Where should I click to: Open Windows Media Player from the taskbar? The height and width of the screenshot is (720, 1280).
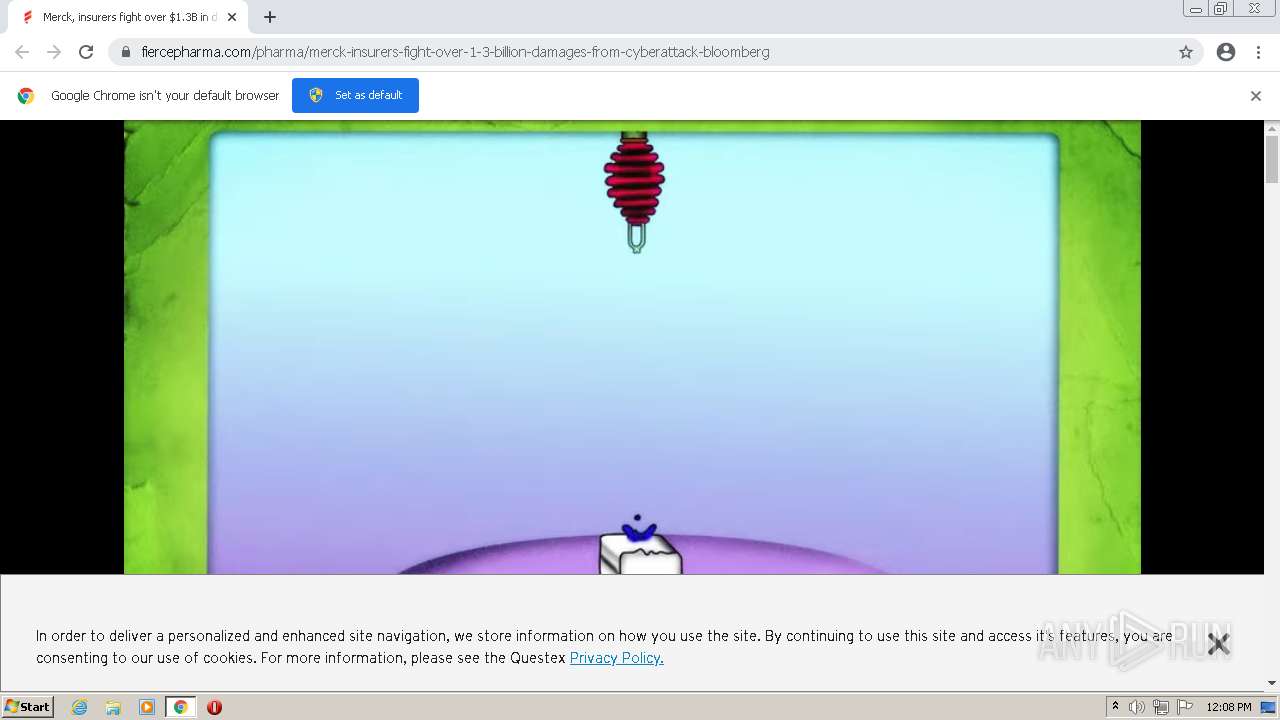tap(147, 707)
